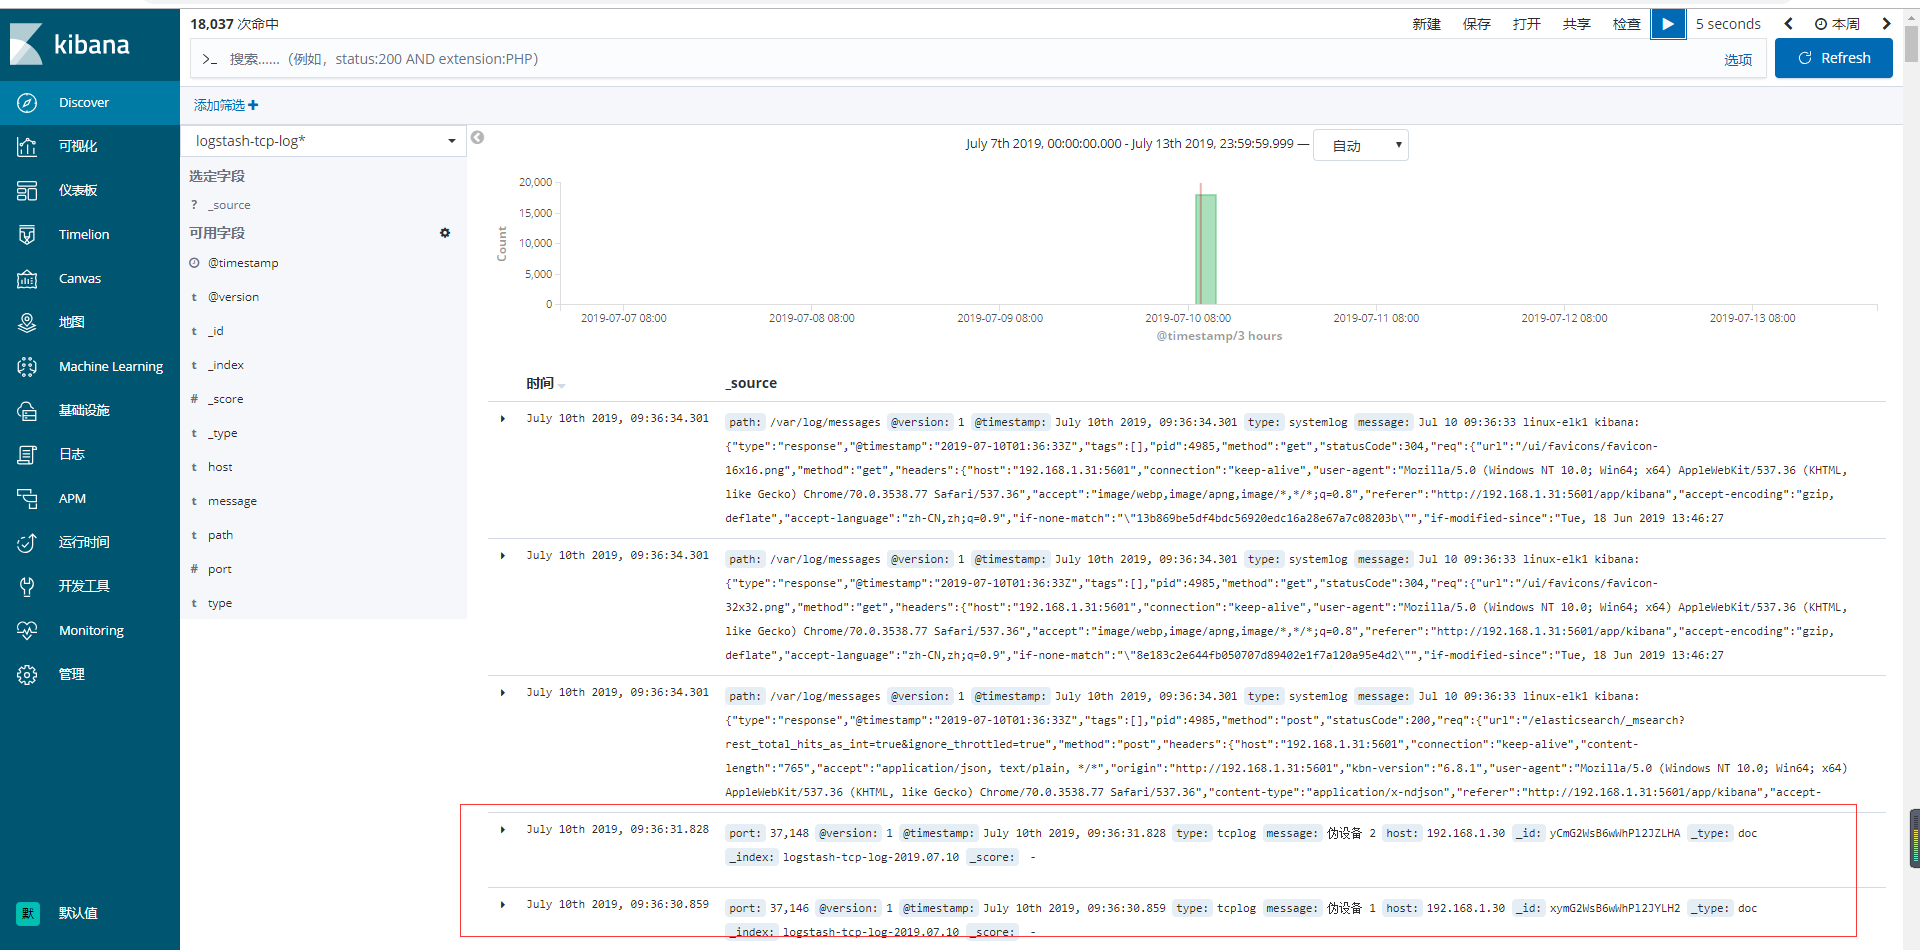Open the 保存 menu item

coord(1477,24)
